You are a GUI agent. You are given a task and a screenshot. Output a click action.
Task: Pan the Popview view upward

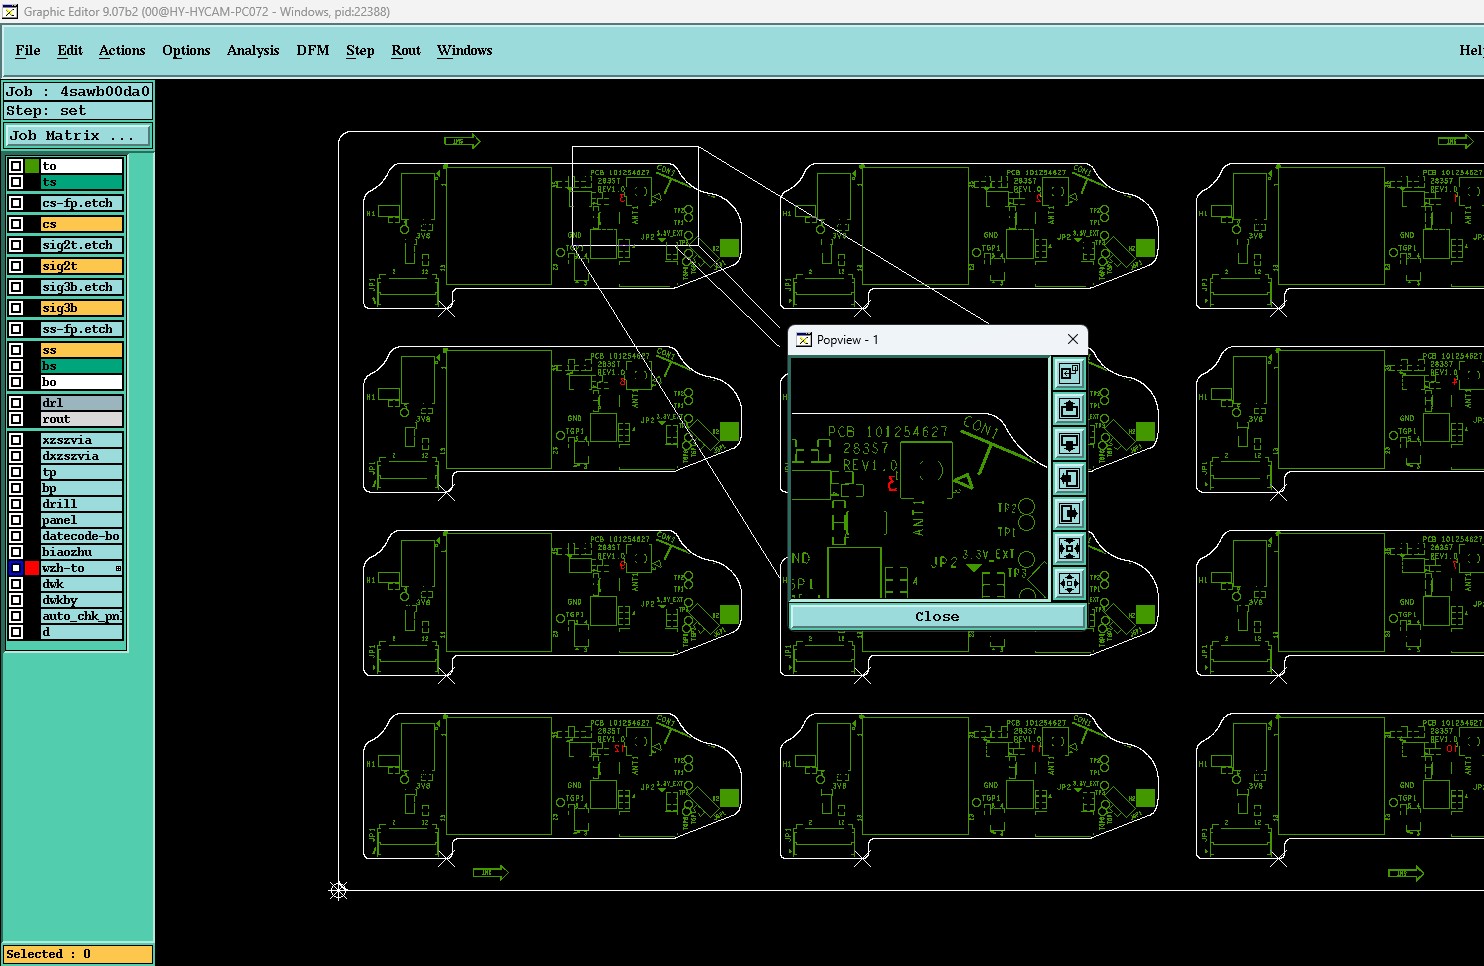[1069, 408]
